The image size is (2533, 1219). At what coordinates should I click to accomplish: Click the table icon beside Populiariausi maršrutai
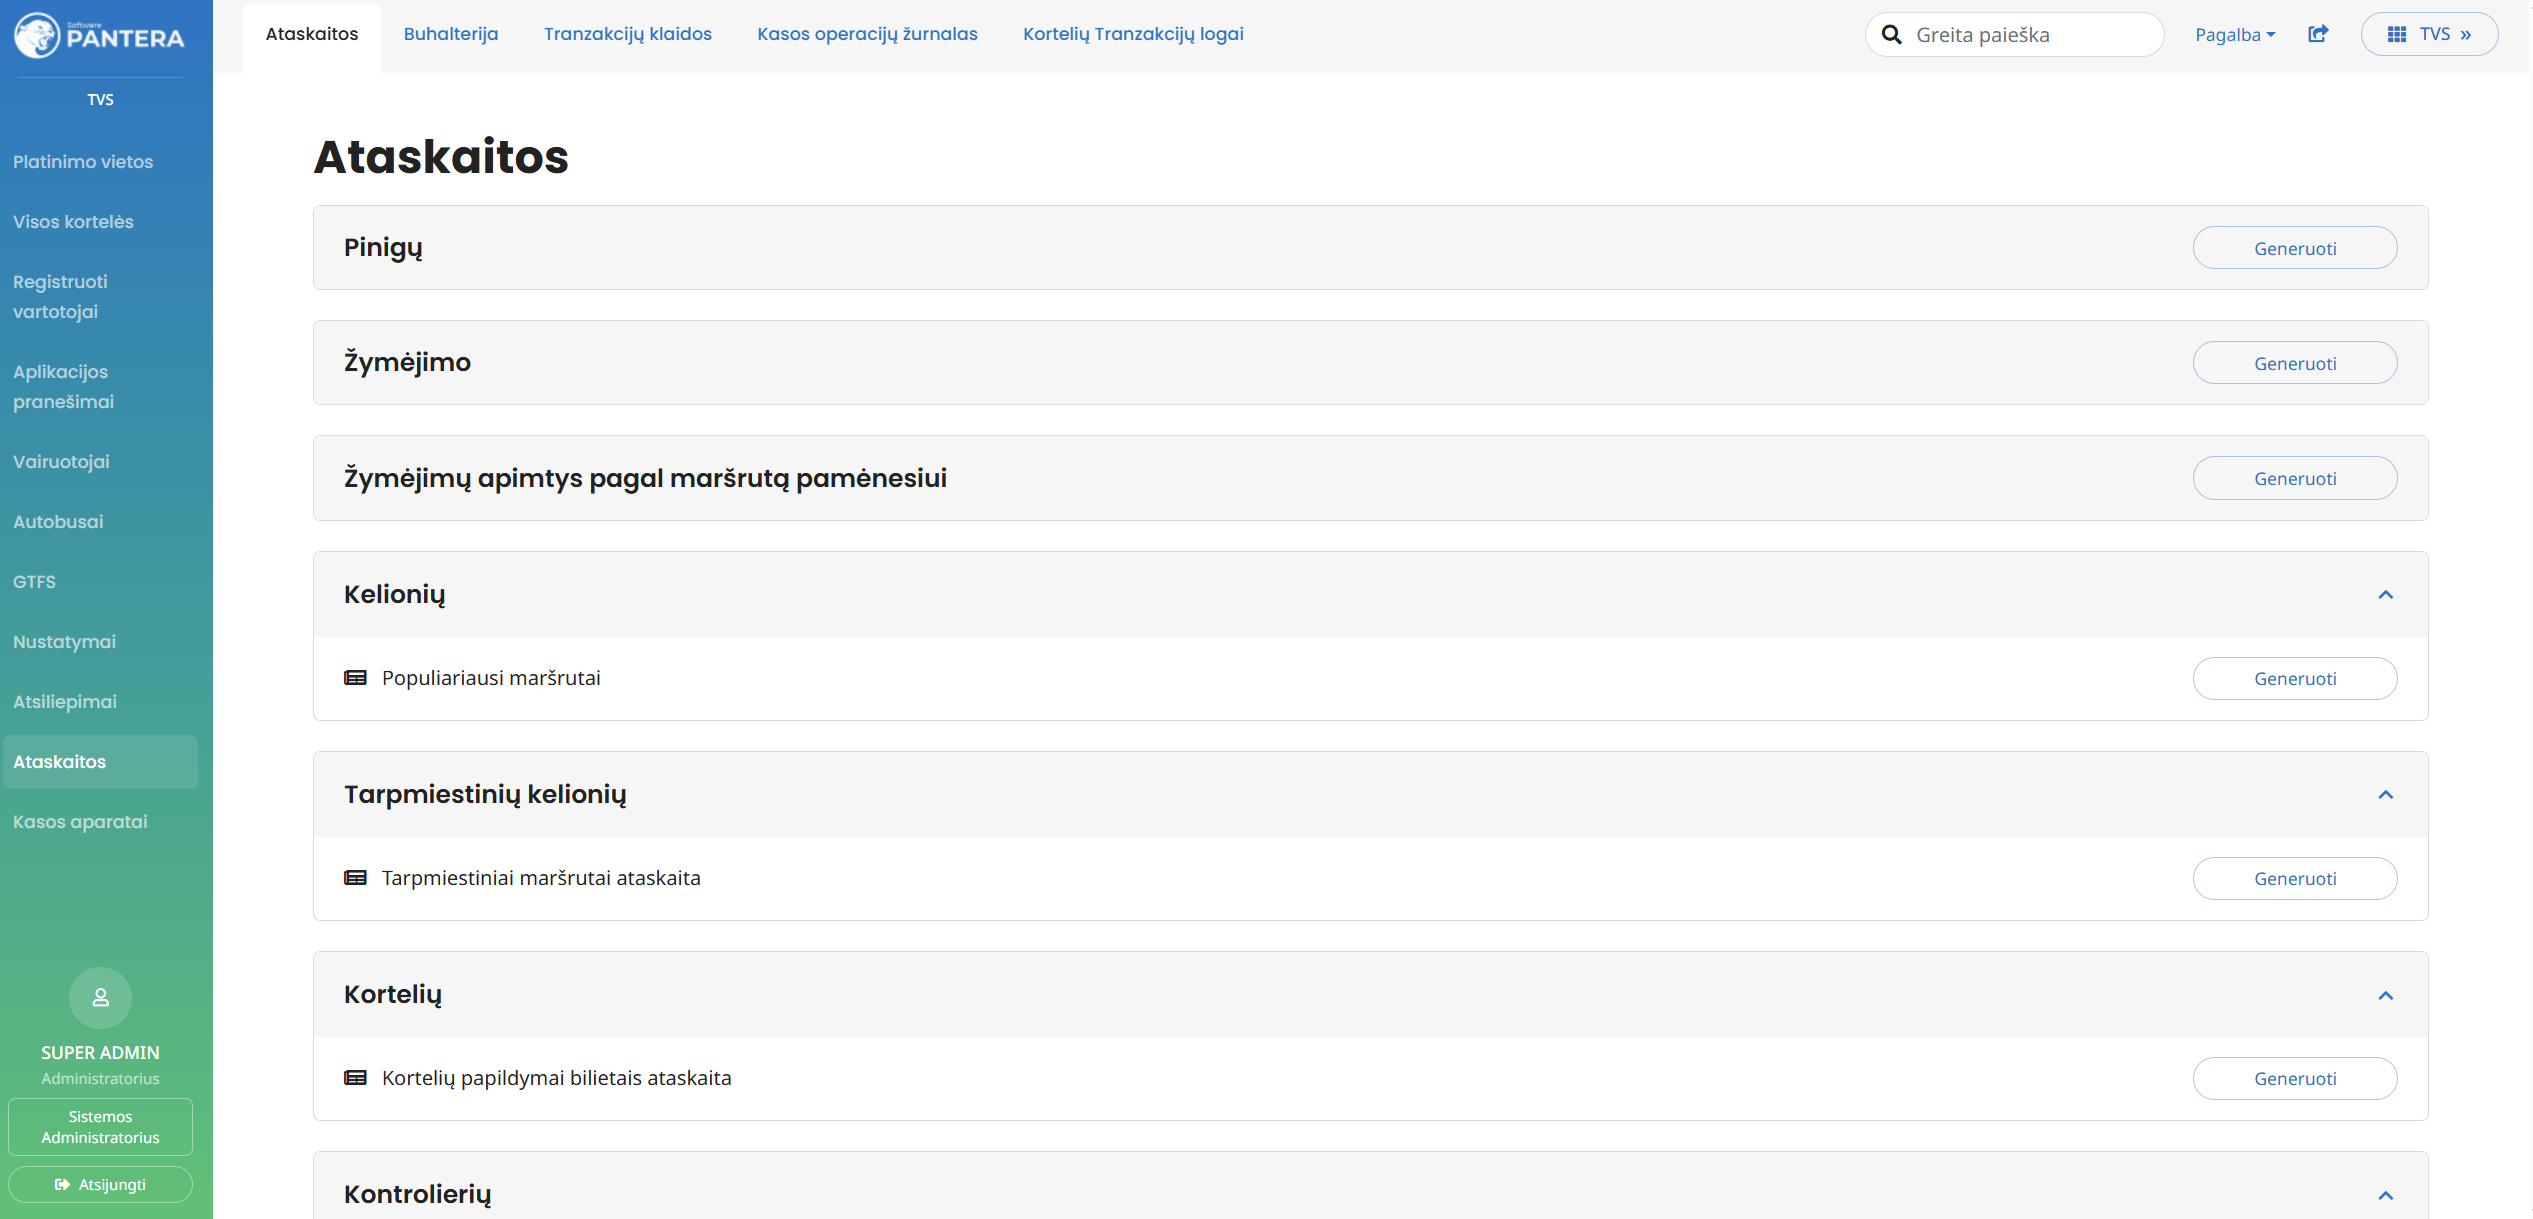(355, 678)
